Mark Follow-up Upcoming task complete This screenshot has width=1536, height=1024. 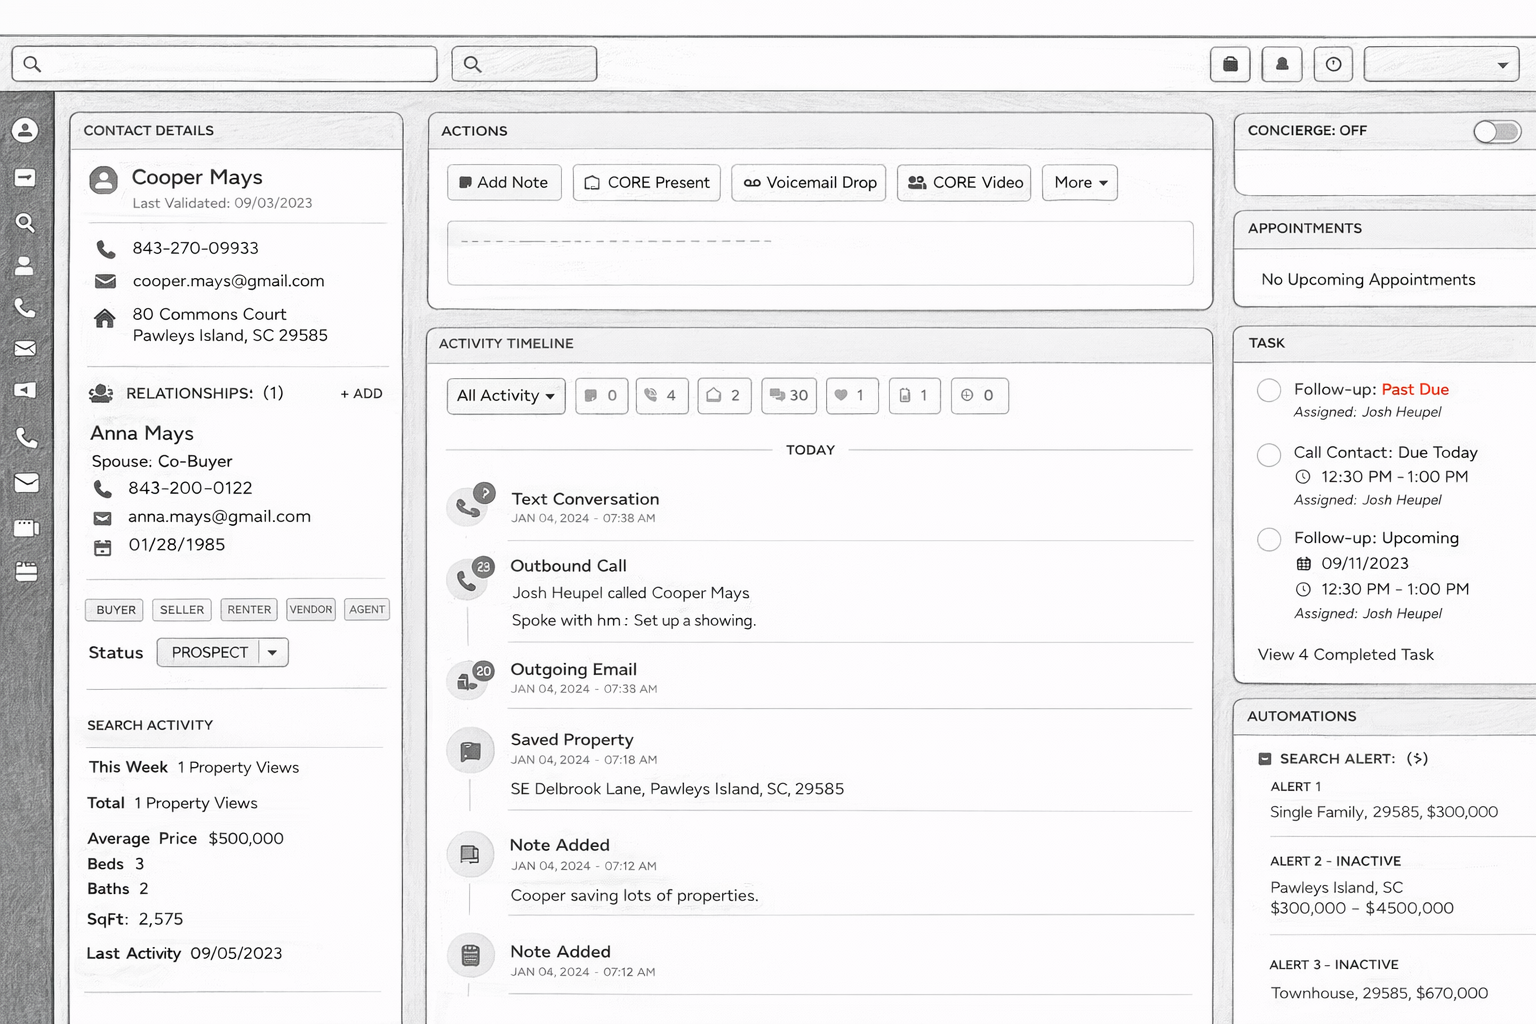tap(1269, 539)
